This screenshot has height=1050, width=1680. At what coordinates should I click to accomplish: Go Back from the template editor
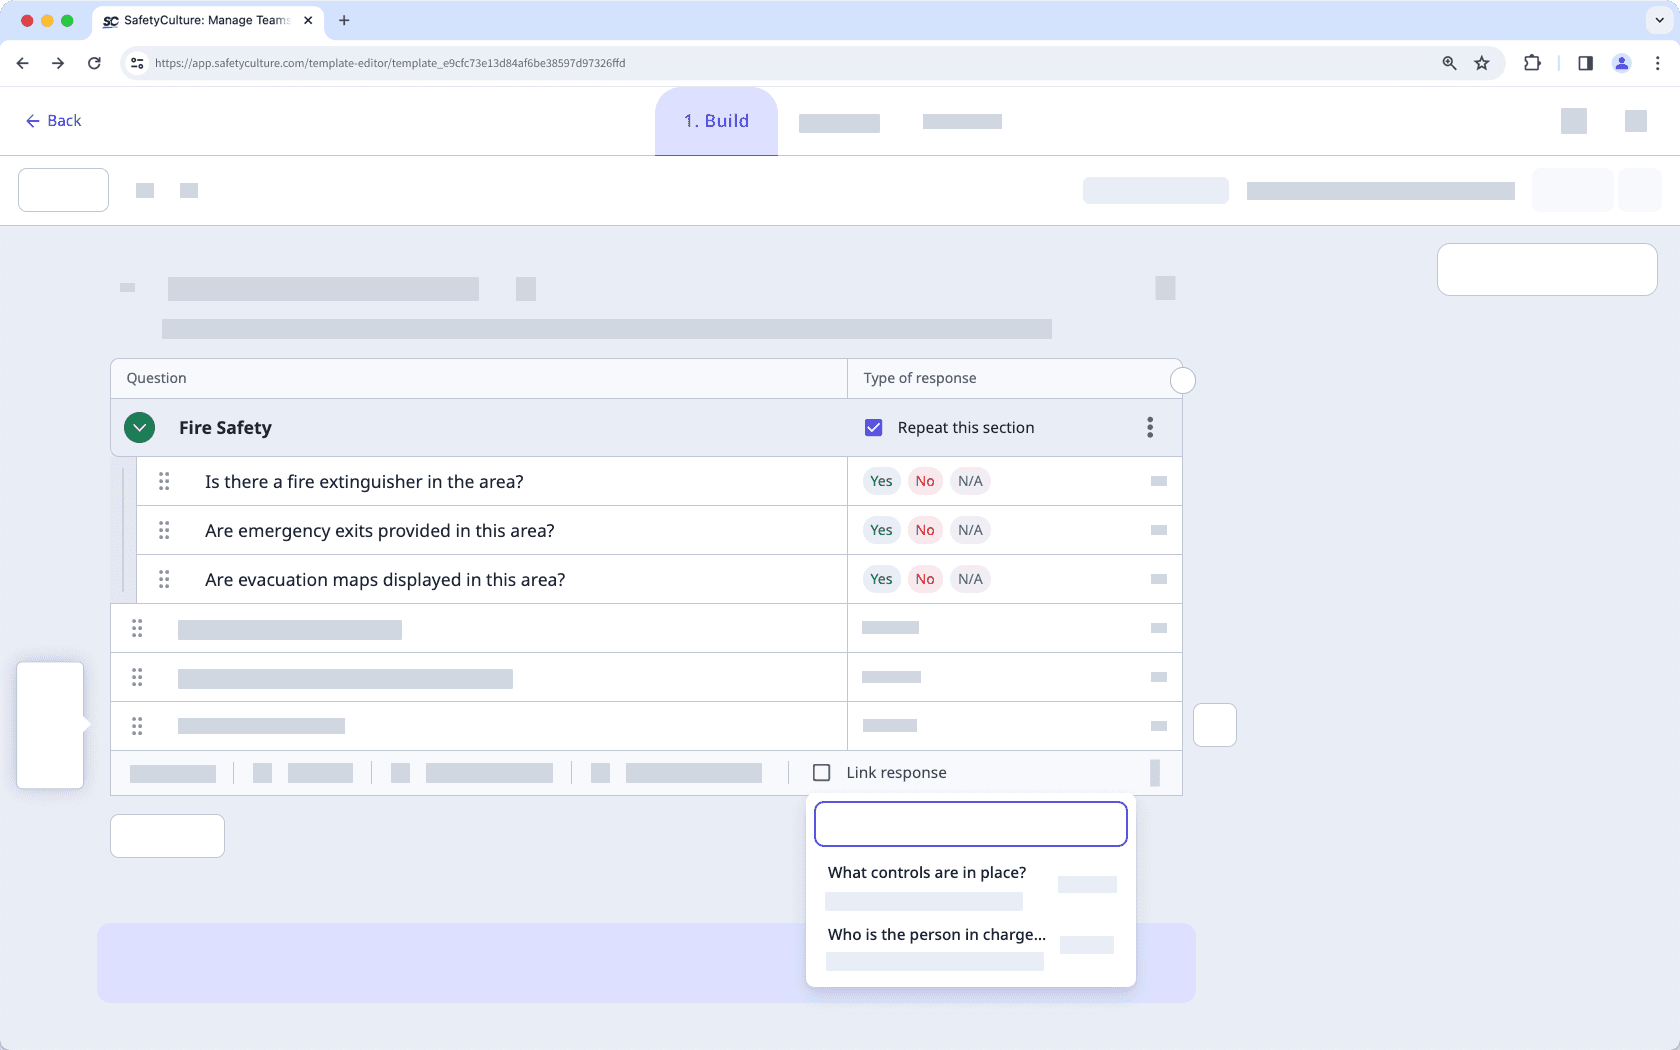point(53,121)
